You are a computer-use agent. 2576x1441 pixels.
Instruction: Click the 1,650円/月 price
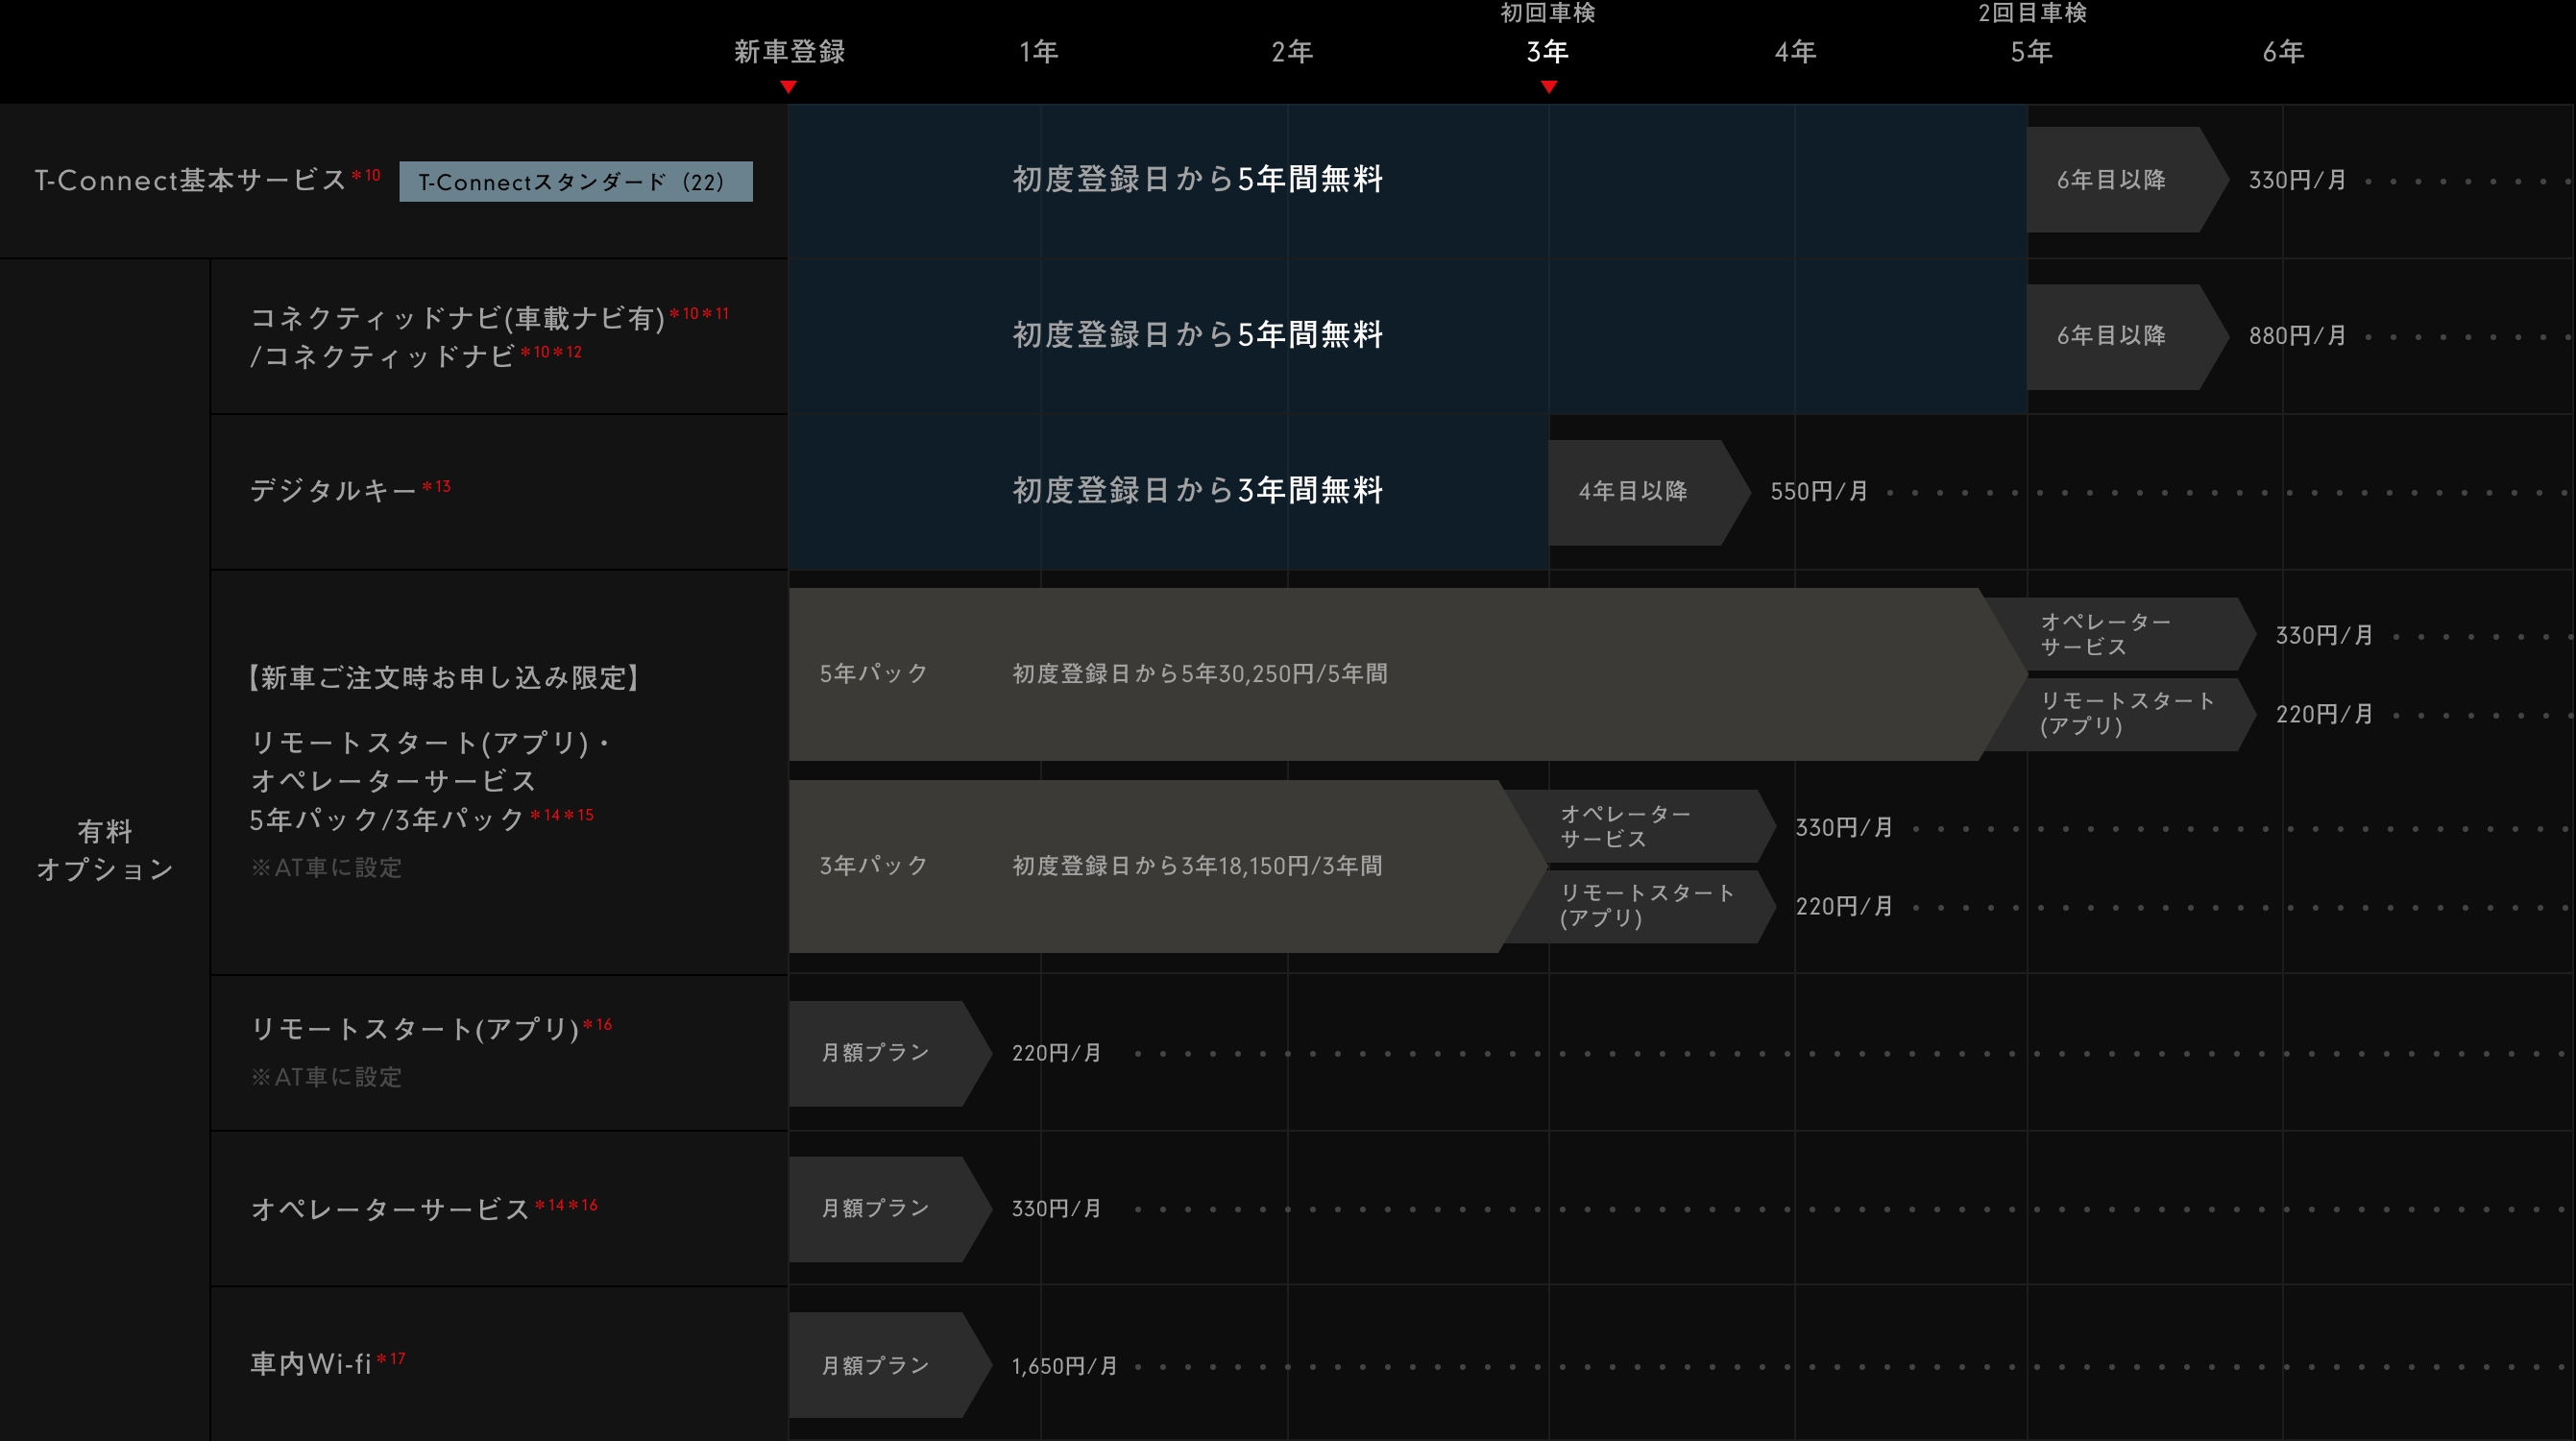(x=1064, y=1366)
